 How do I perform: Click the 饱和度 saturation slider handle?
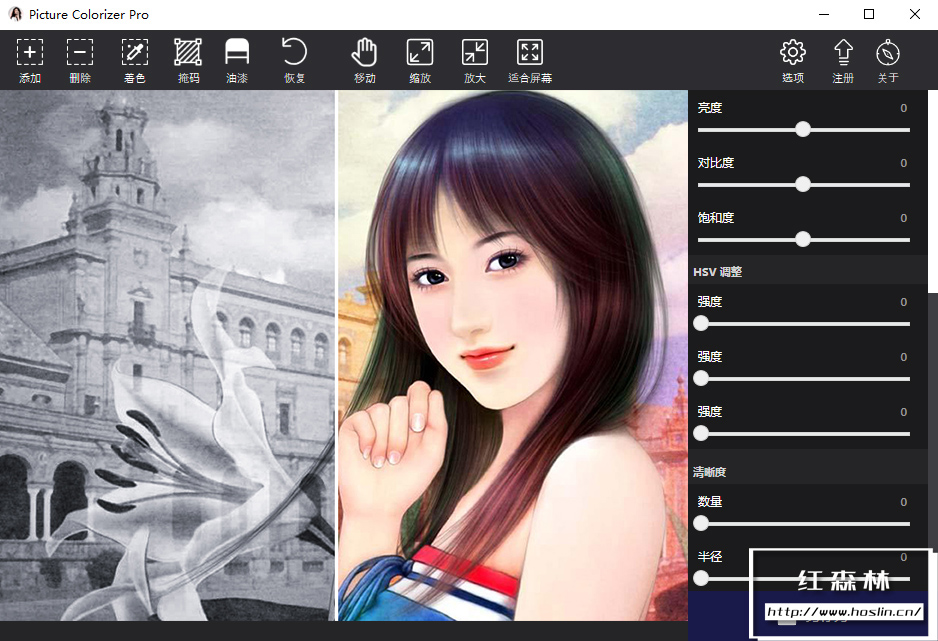click(x=803, y=239)
